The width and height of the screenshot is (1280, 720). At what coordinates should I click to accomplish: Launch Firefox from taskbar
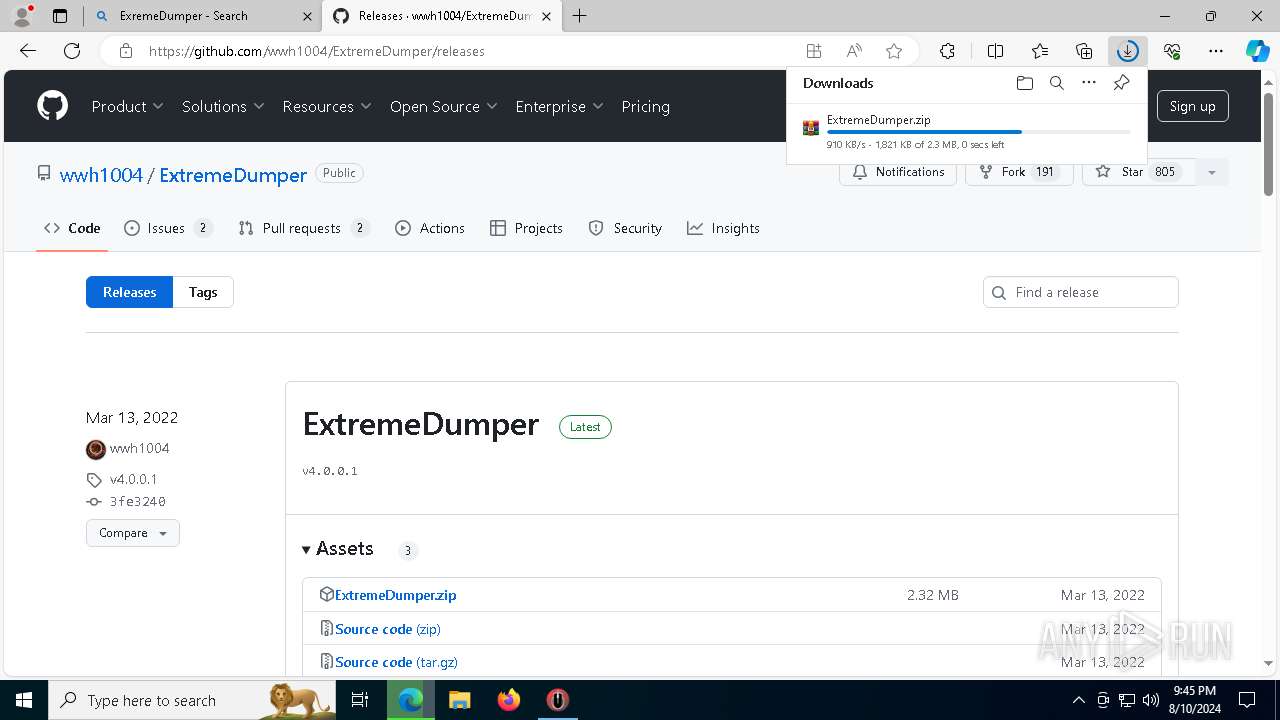[509, 700]
